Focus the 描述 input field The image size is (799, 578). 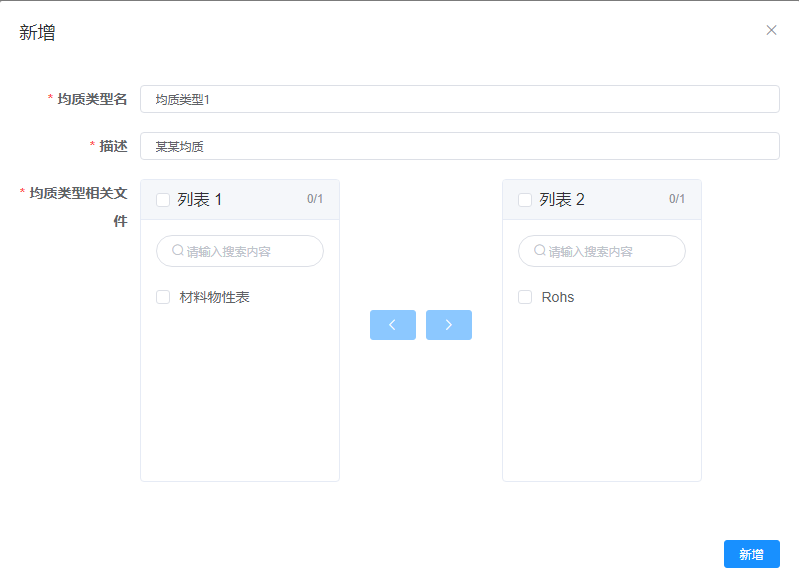(x=459, y=146)
